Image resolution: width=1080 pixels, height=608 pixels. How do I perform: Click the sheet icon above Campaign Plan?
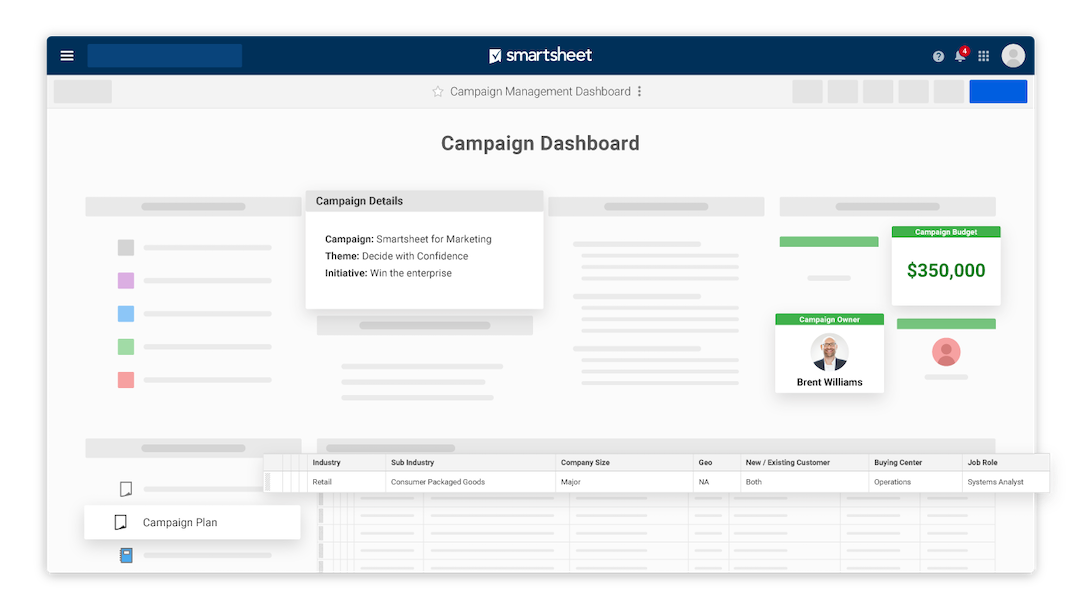click(126, 489)
